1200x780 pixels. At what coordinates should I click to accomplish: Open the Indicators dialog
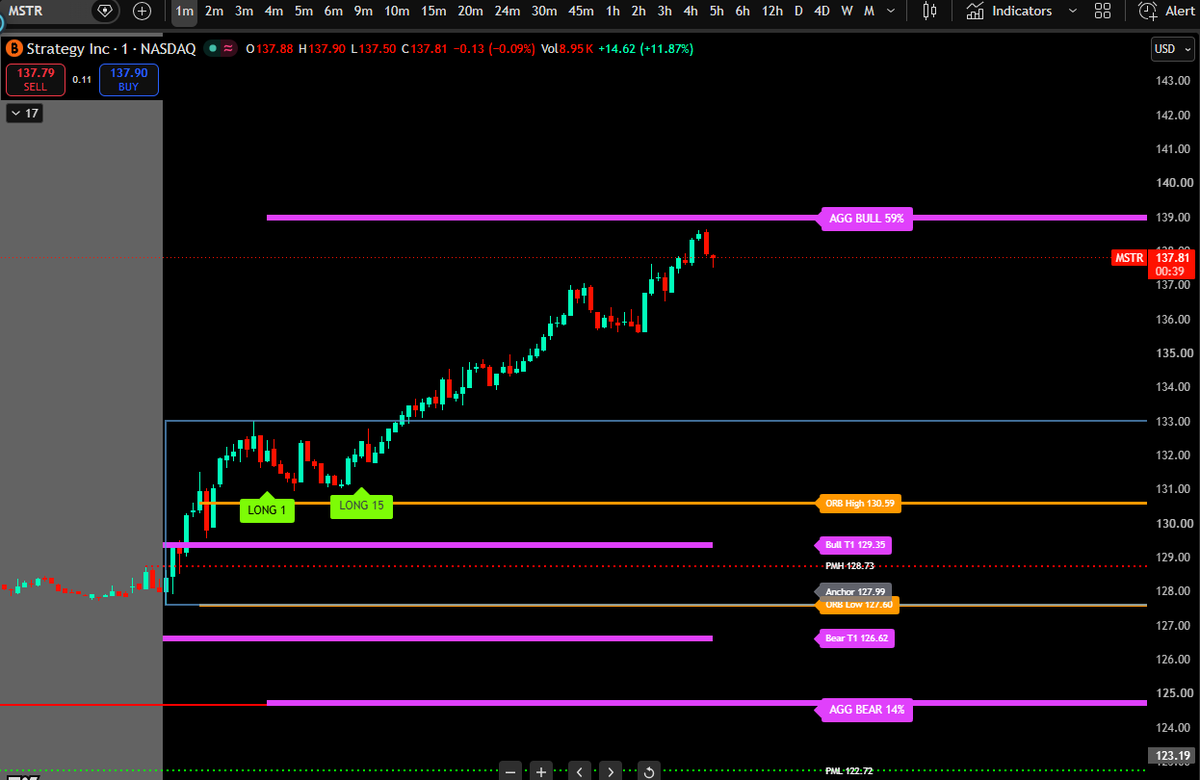[1009, 11]
